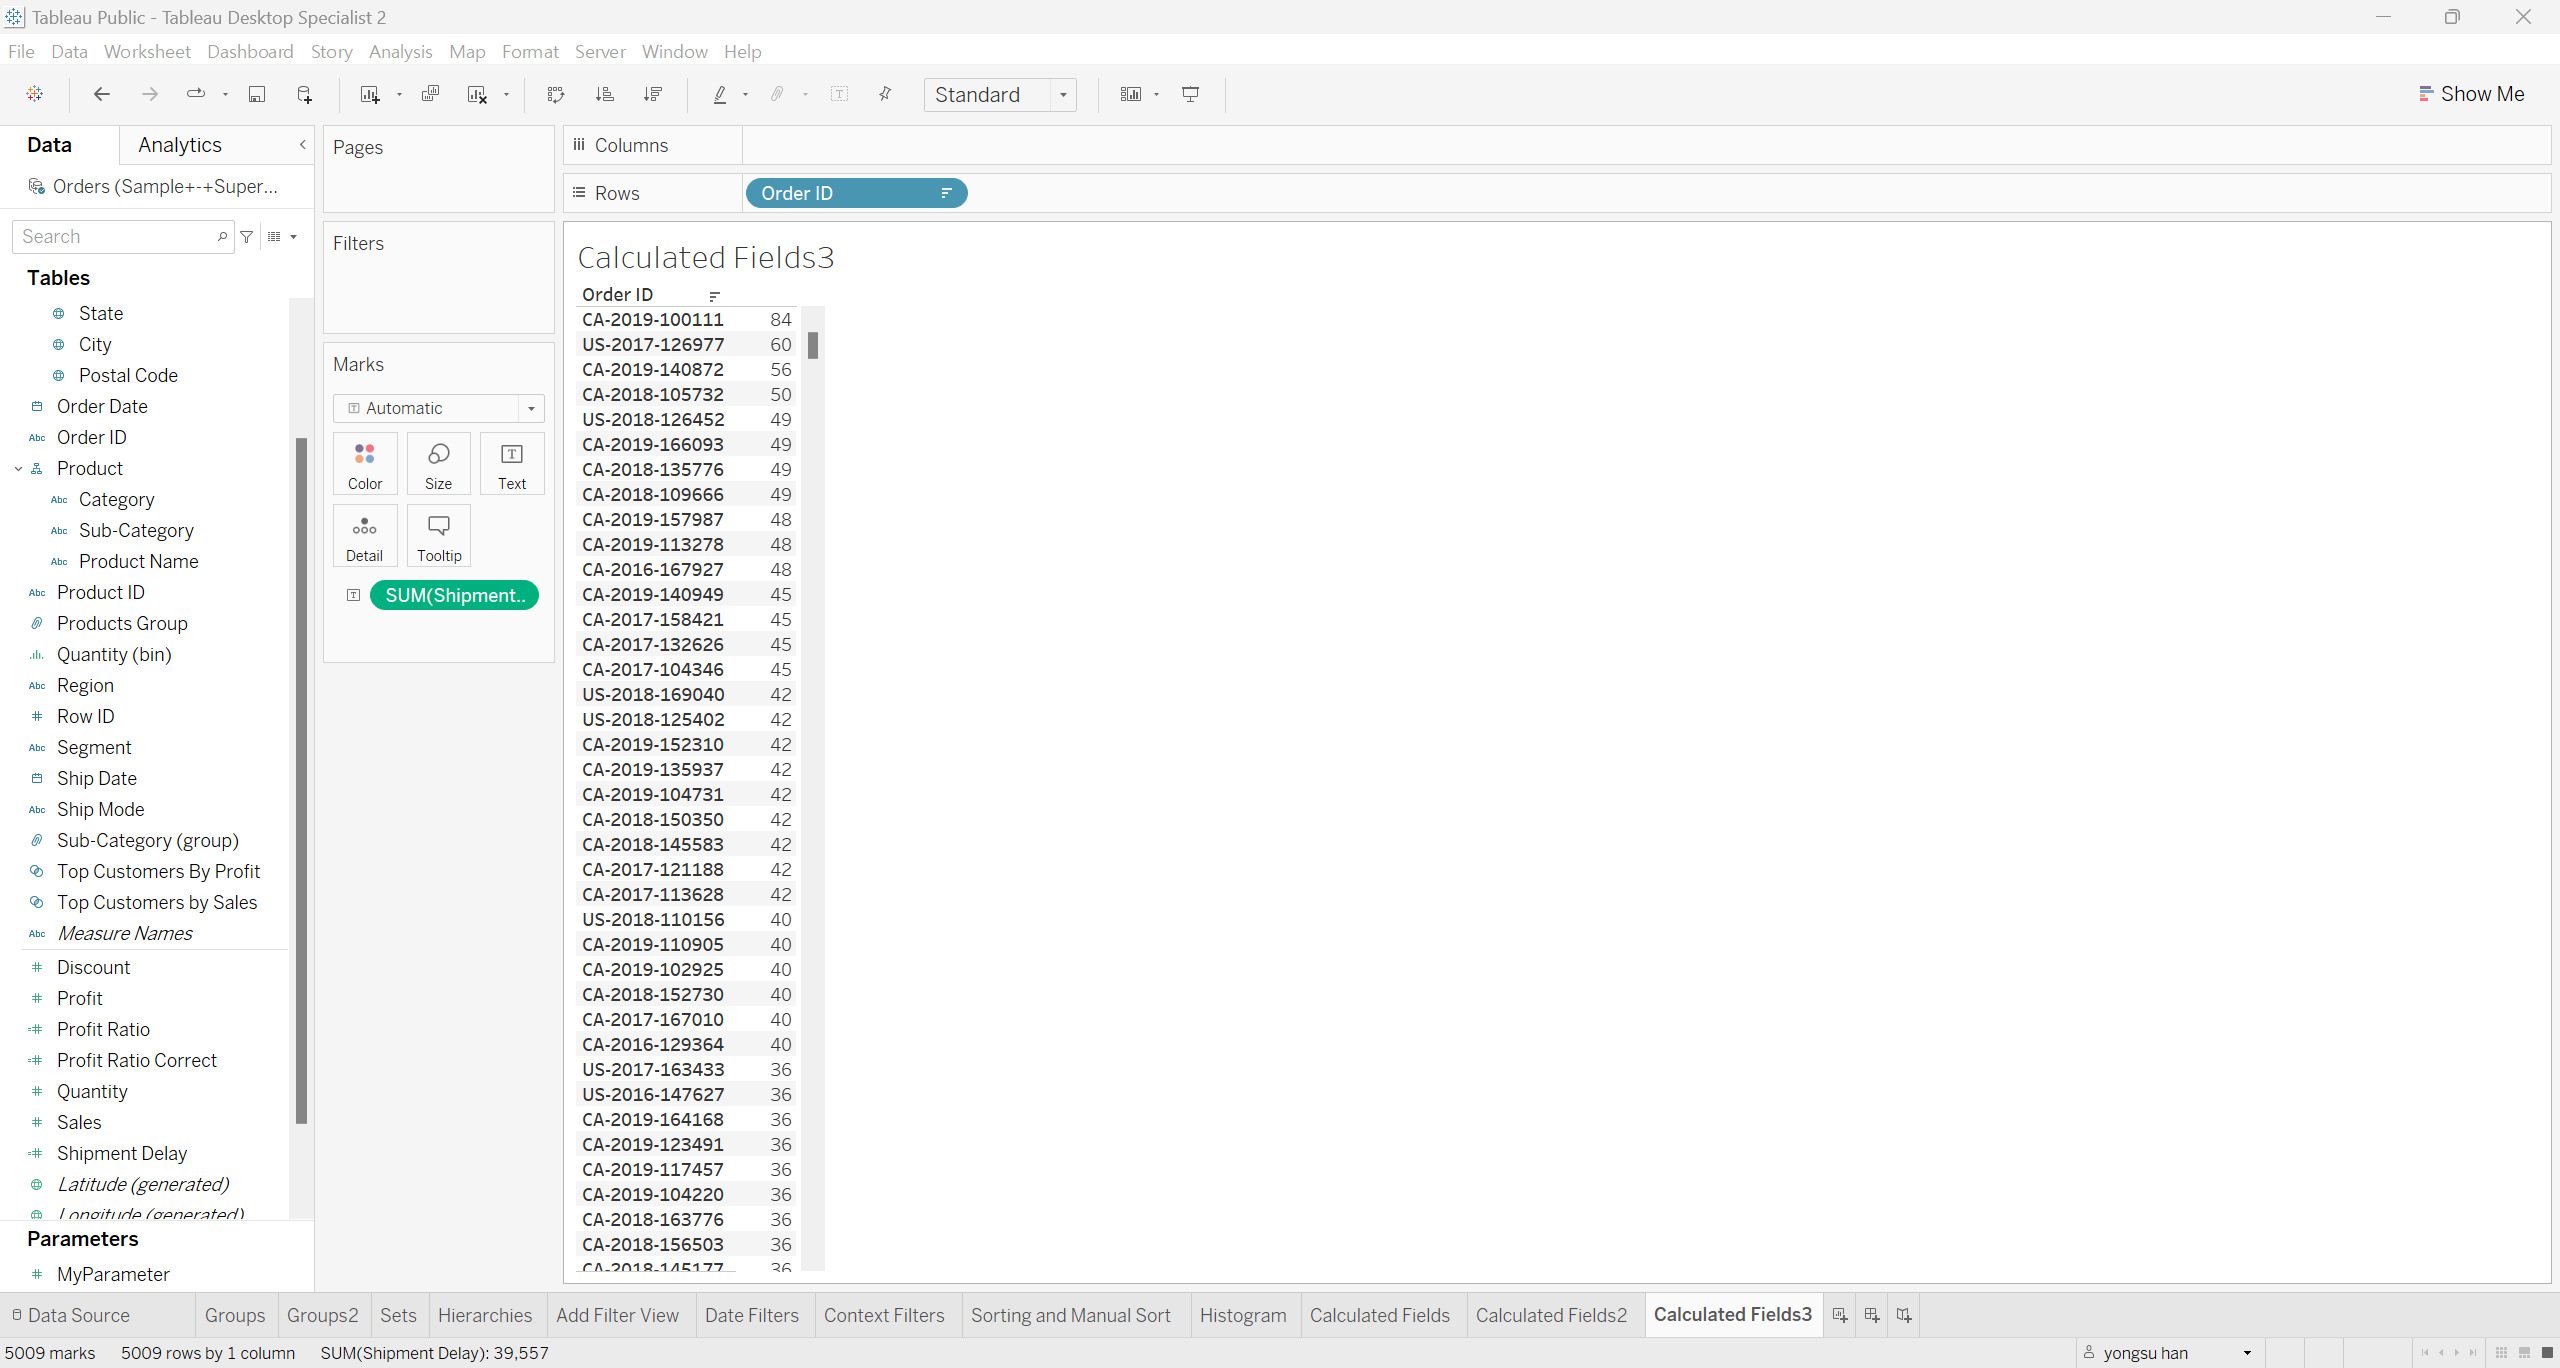The width and height of the screenshot is (2560, 1368).
Task: Toggle the Show Me panel
Action: coord(2470,94)
